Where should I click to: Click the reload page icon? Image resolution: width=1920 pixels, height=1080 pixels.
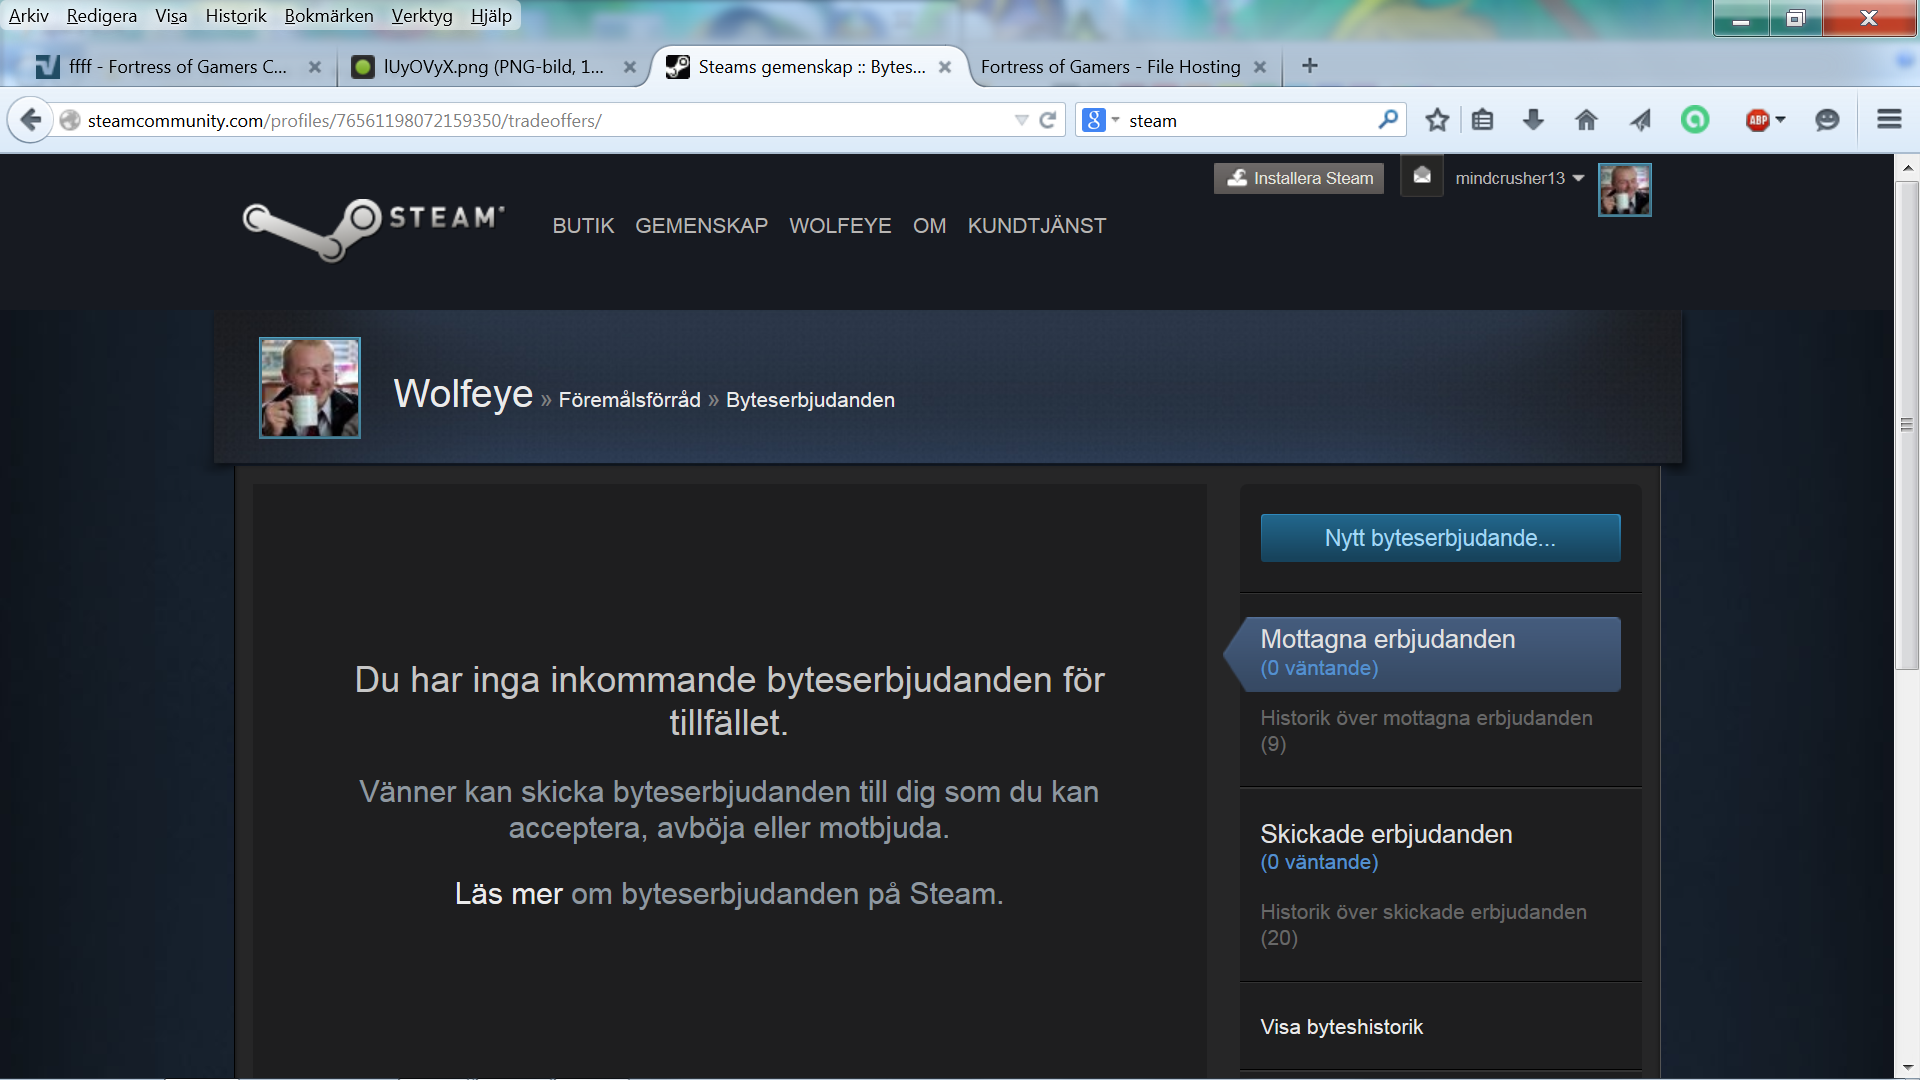click(x=1047, y=120)
